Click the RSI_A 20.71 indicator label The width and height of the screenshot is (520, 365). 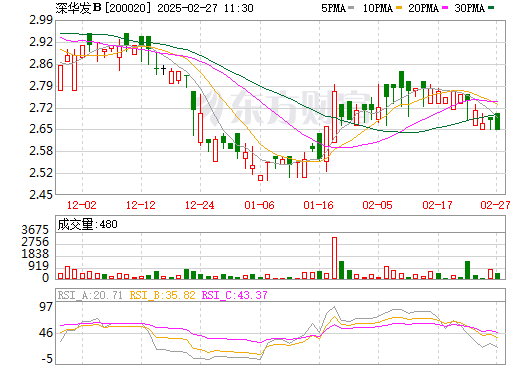[x=90, y=295]
